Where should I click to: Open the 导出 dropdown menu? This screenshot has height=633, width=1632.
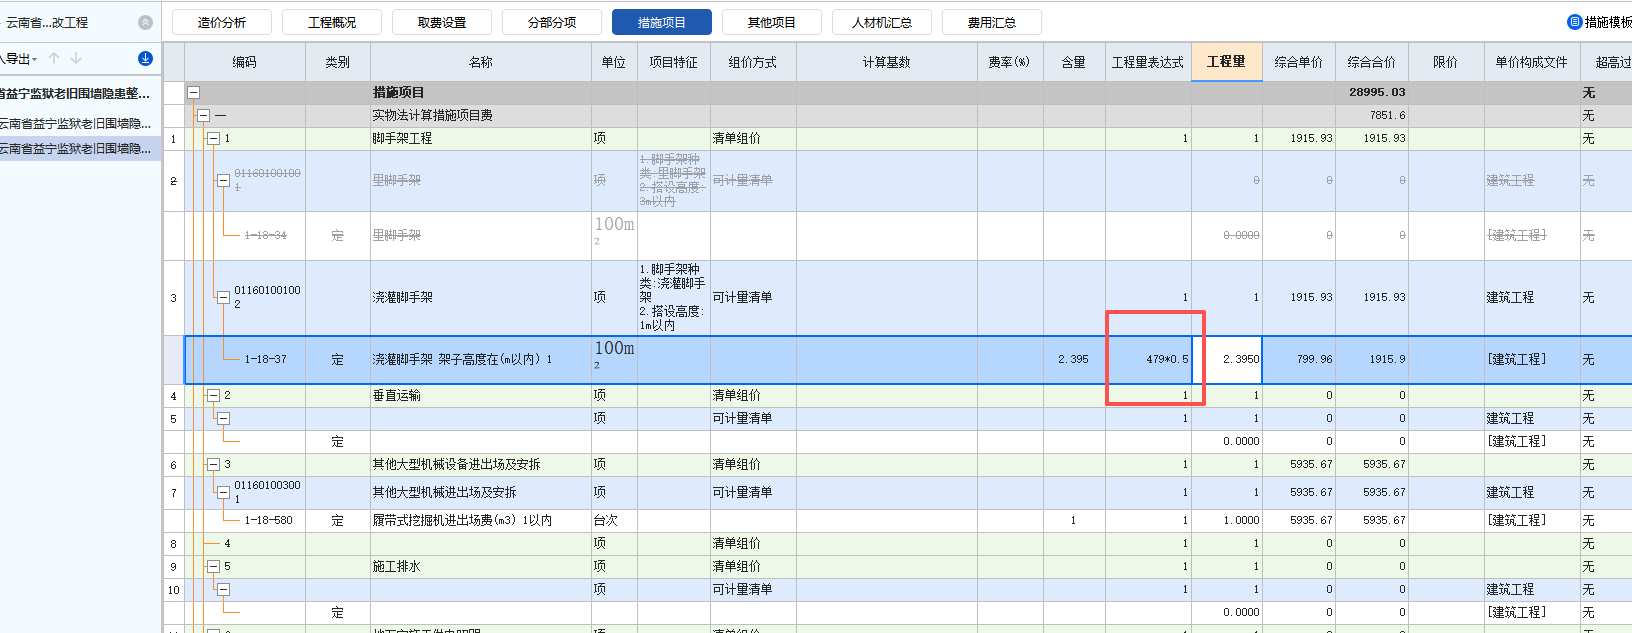(20, 59)
